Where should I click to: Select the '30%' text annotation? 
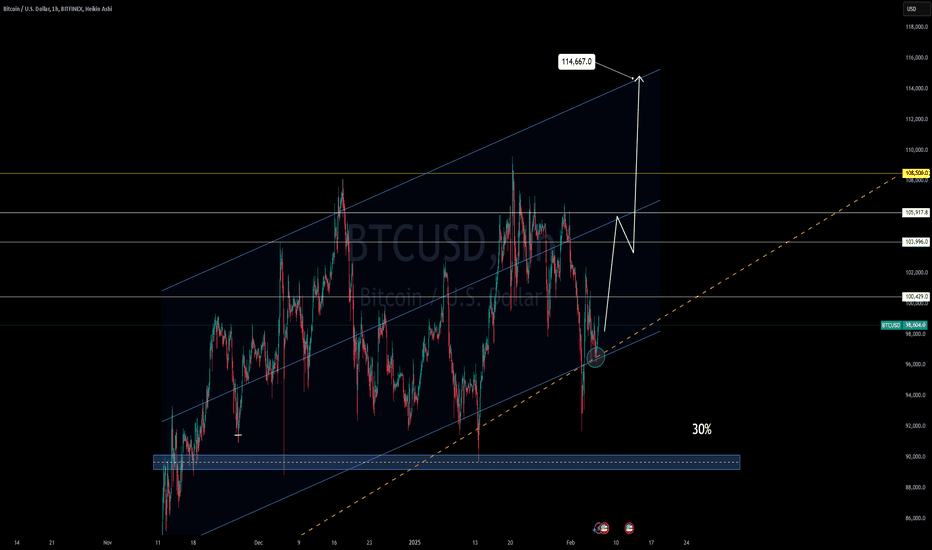point(702,429)
